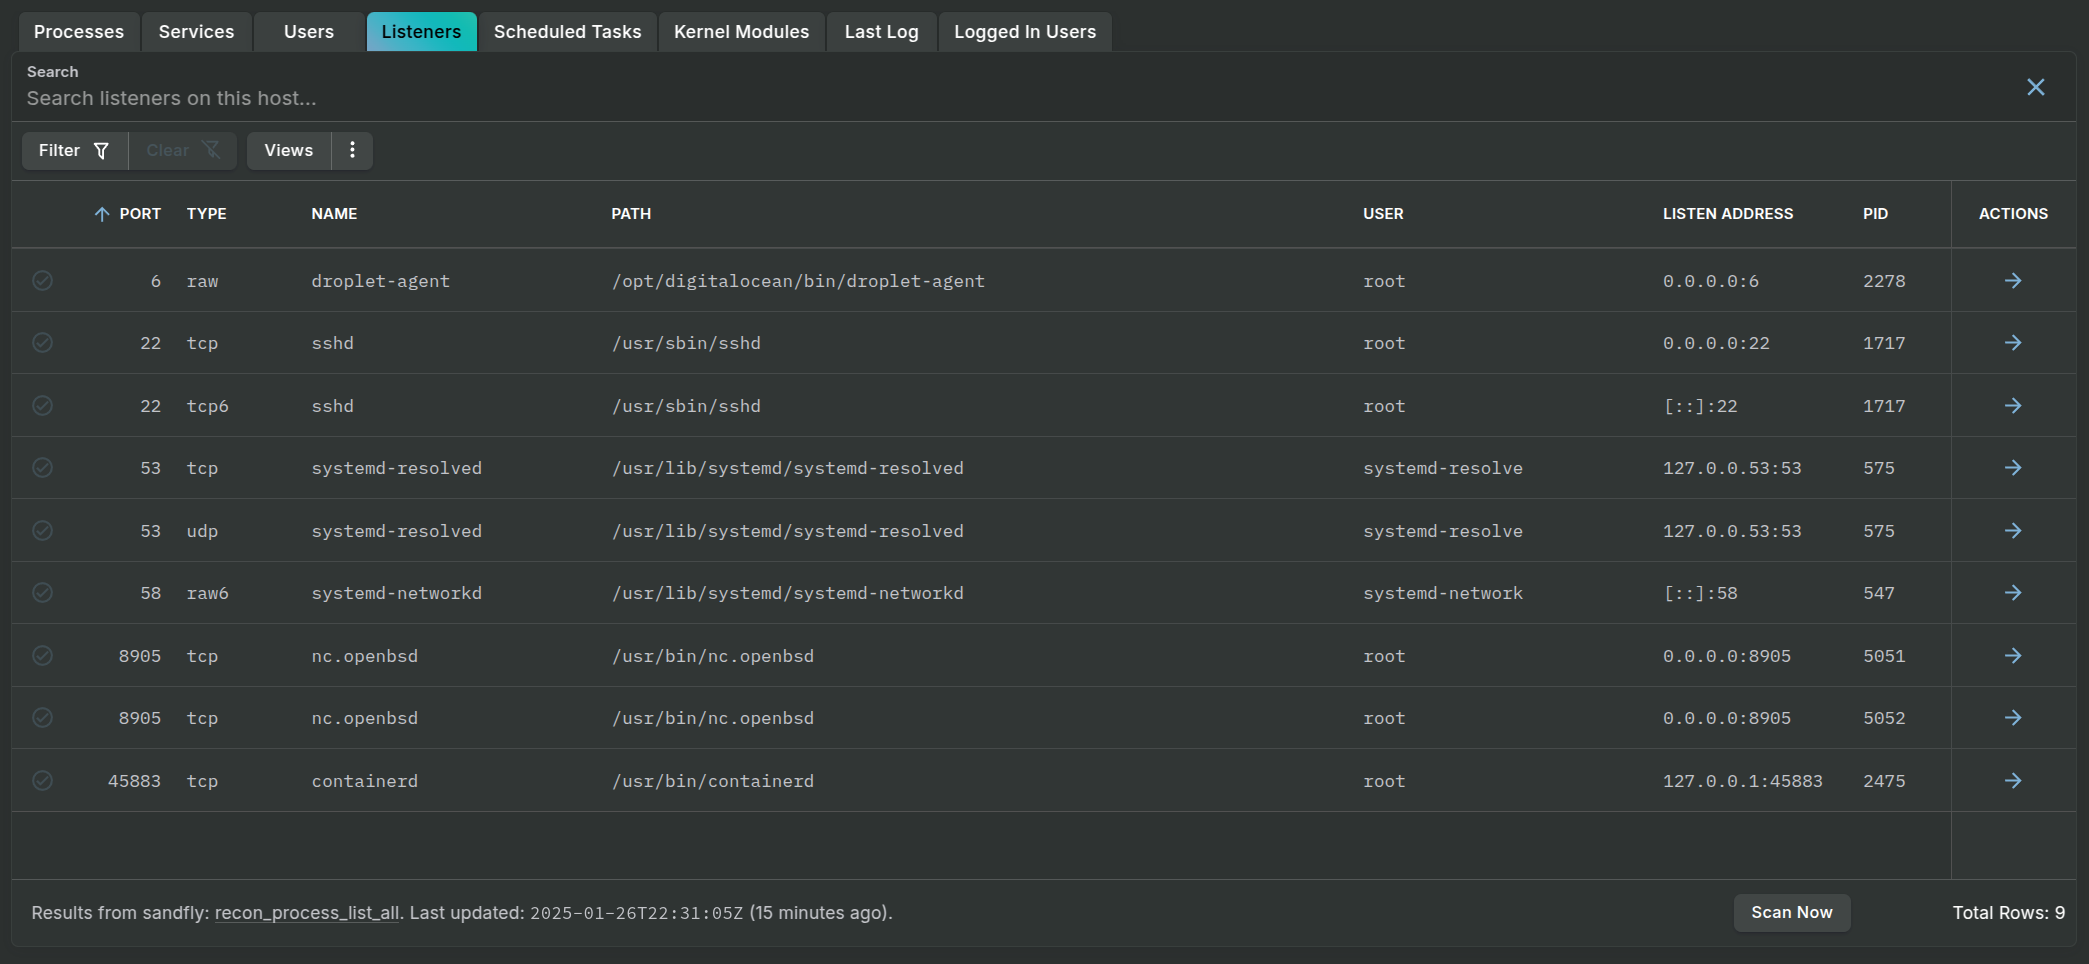Click the containerd name cell
This screenshot has width=2089, height=964.
(364, 781)
